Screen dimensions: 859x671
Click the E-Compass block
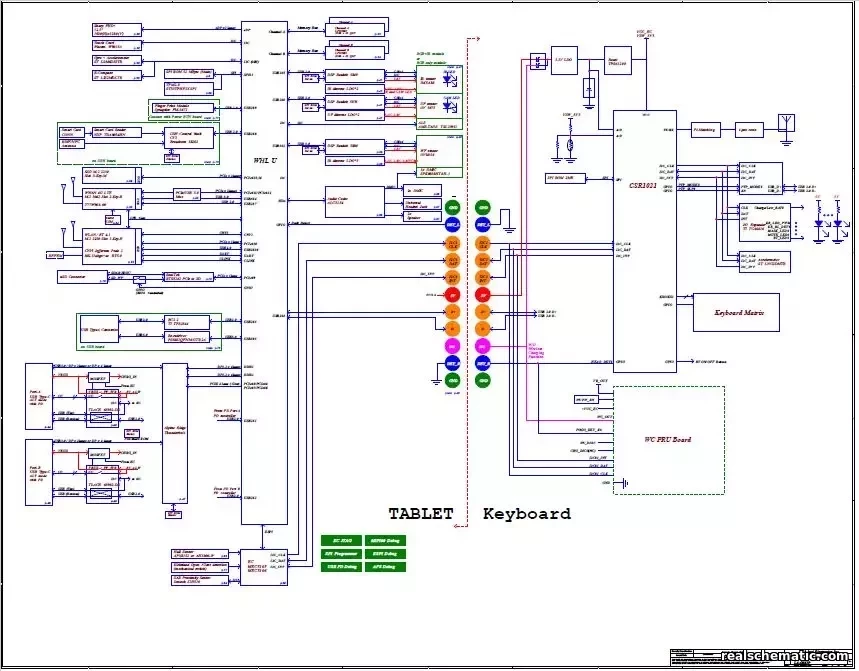click(x=117, y=76)
